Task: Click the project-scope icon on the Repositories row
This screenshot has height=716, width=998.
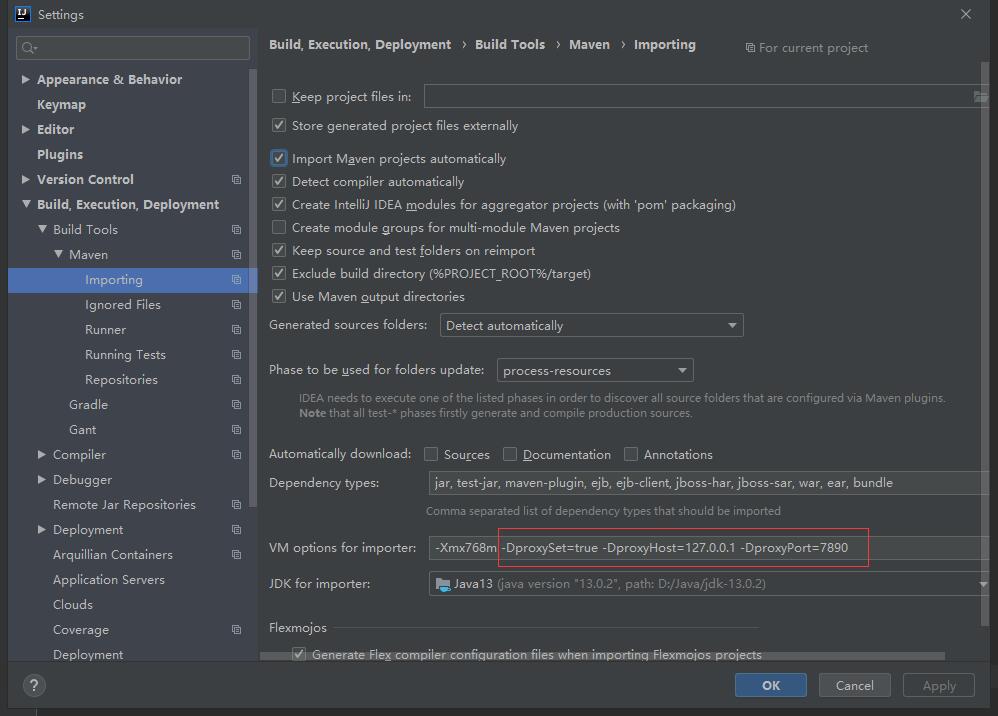Action: tap(236, 379)
